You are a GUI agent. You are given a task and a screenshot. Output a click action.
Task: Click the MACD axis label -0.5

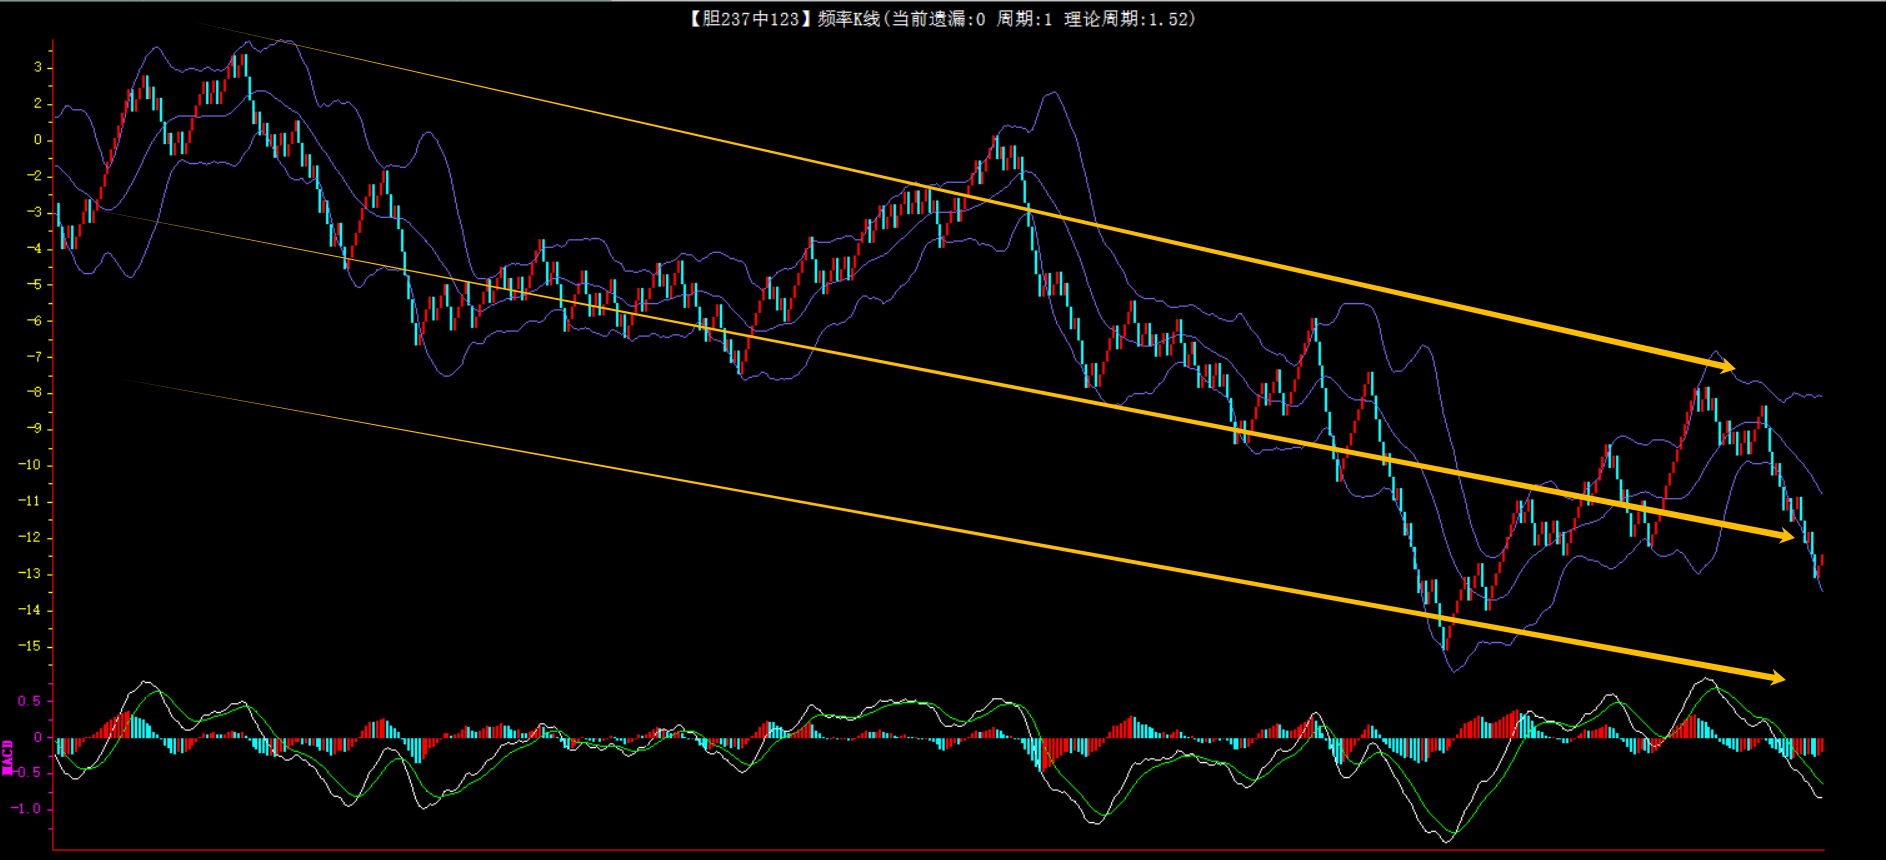[27, 773]
